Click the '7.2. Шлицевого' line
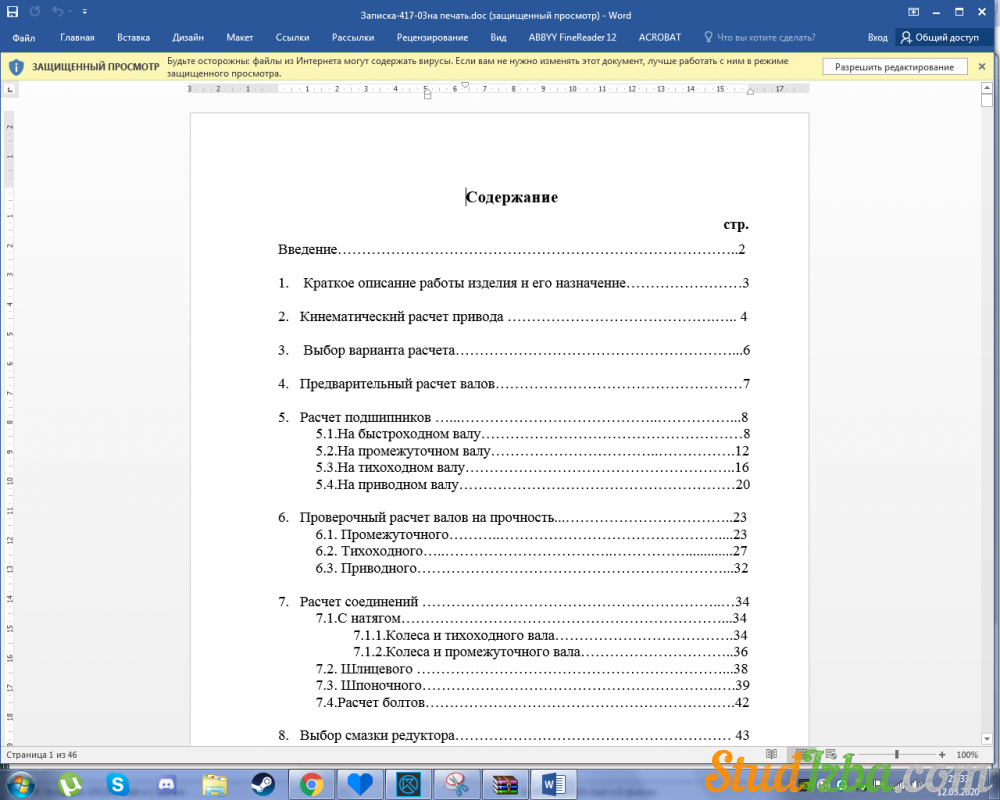The image size is (1000, 800). coord(531,669)
